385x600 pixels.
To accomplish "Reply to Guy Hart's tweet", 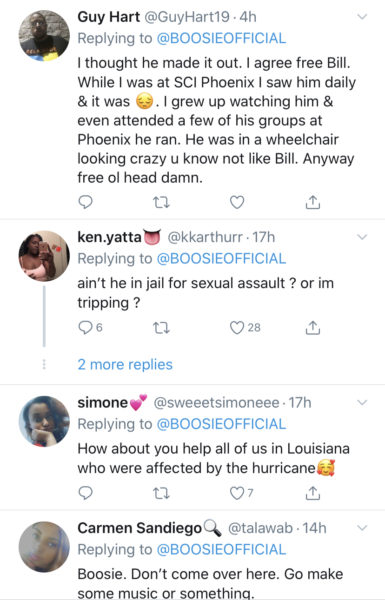I will (x=85, y=202).
